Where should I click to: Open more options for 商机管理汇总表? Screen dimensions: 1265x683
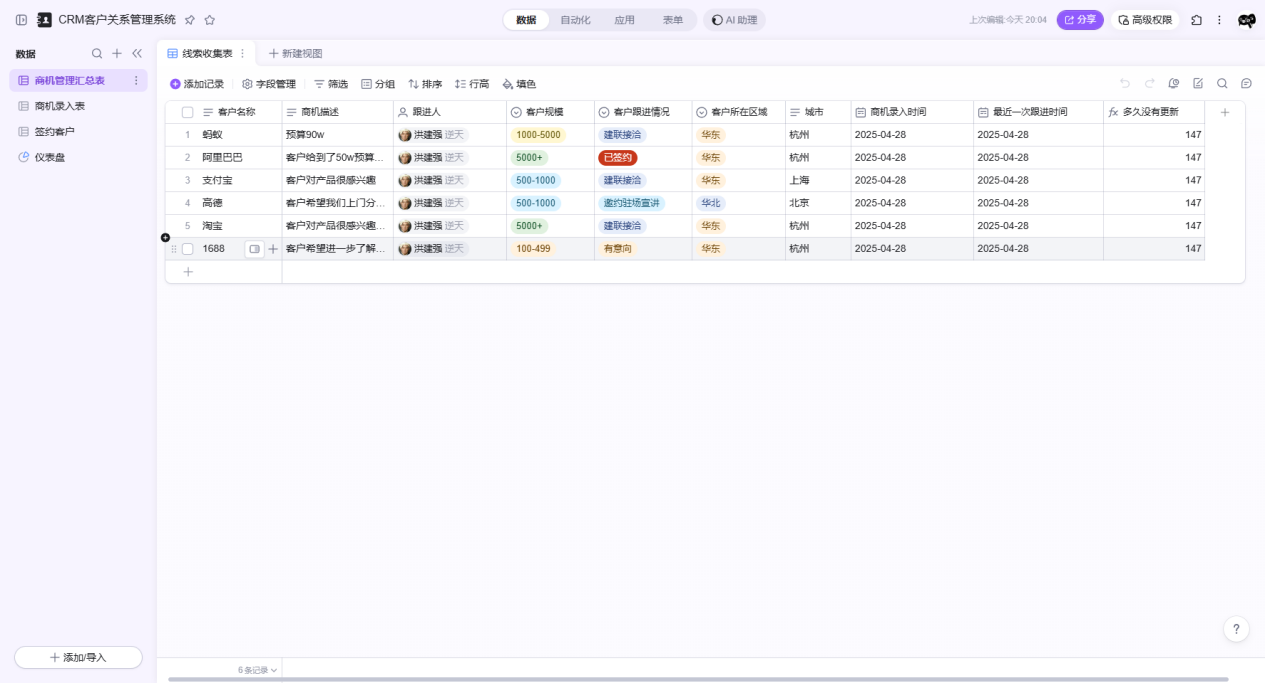click(137, 80)
